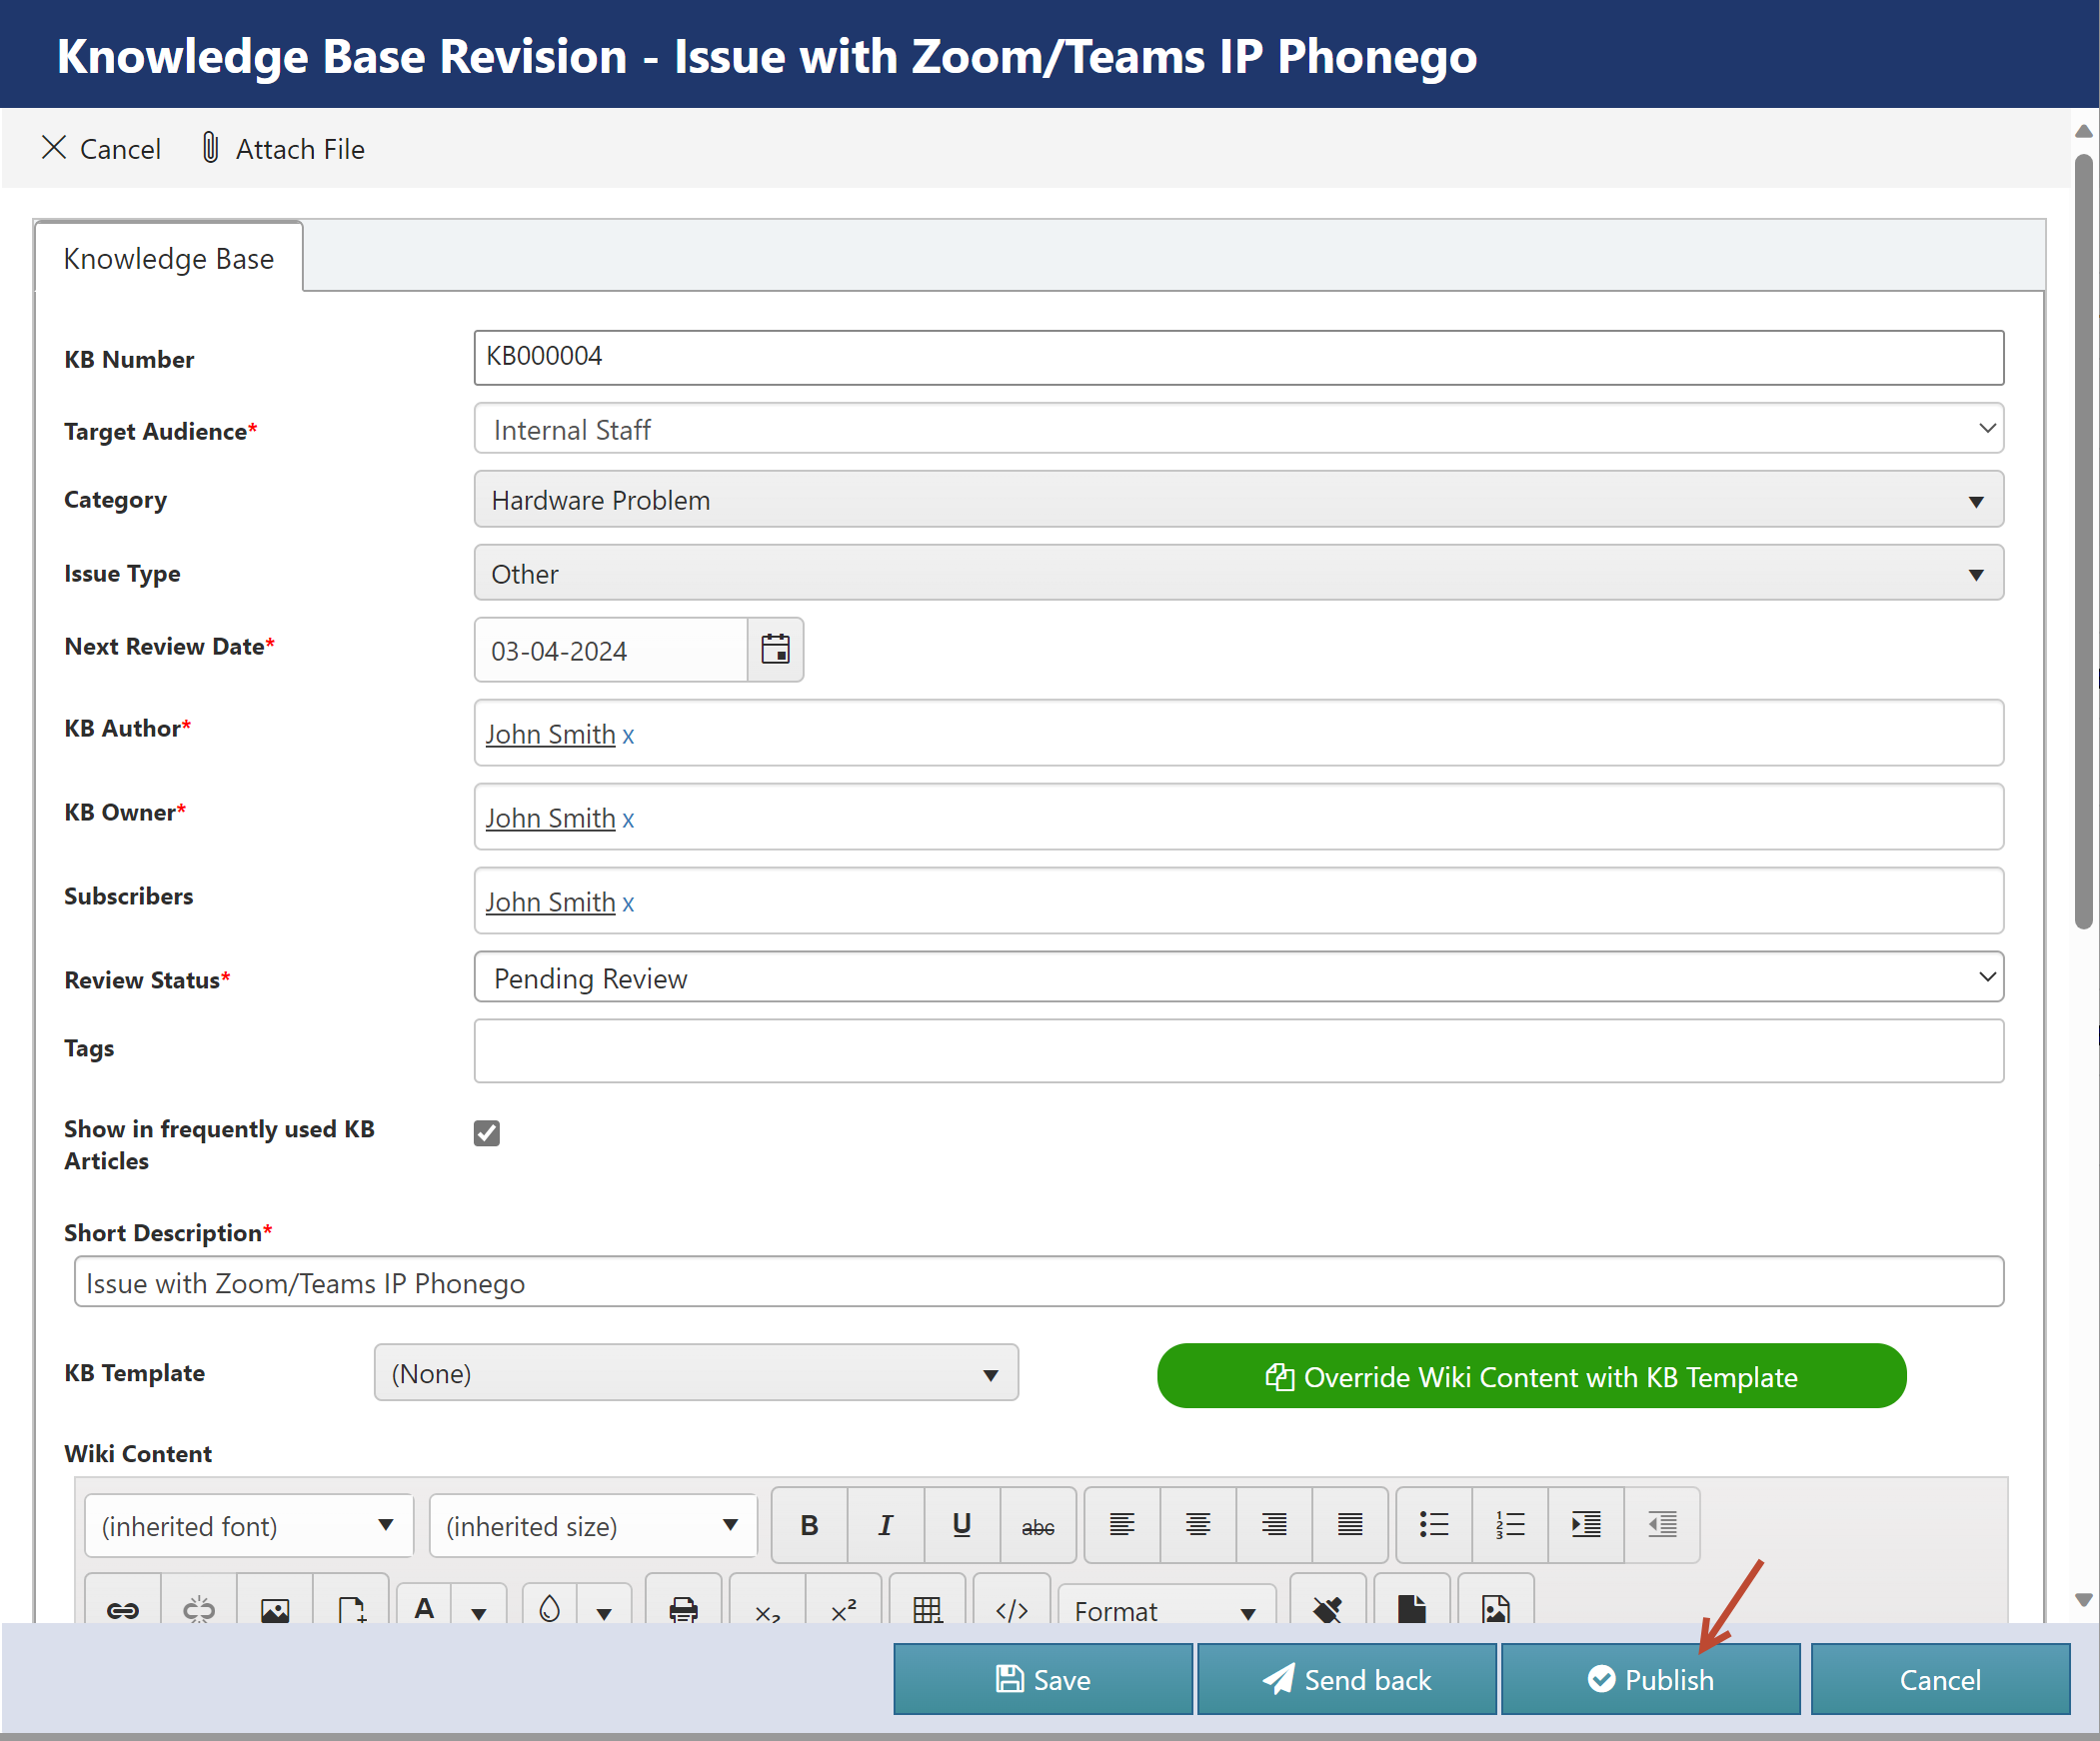Open the Category dropdown

[1238, 500]
